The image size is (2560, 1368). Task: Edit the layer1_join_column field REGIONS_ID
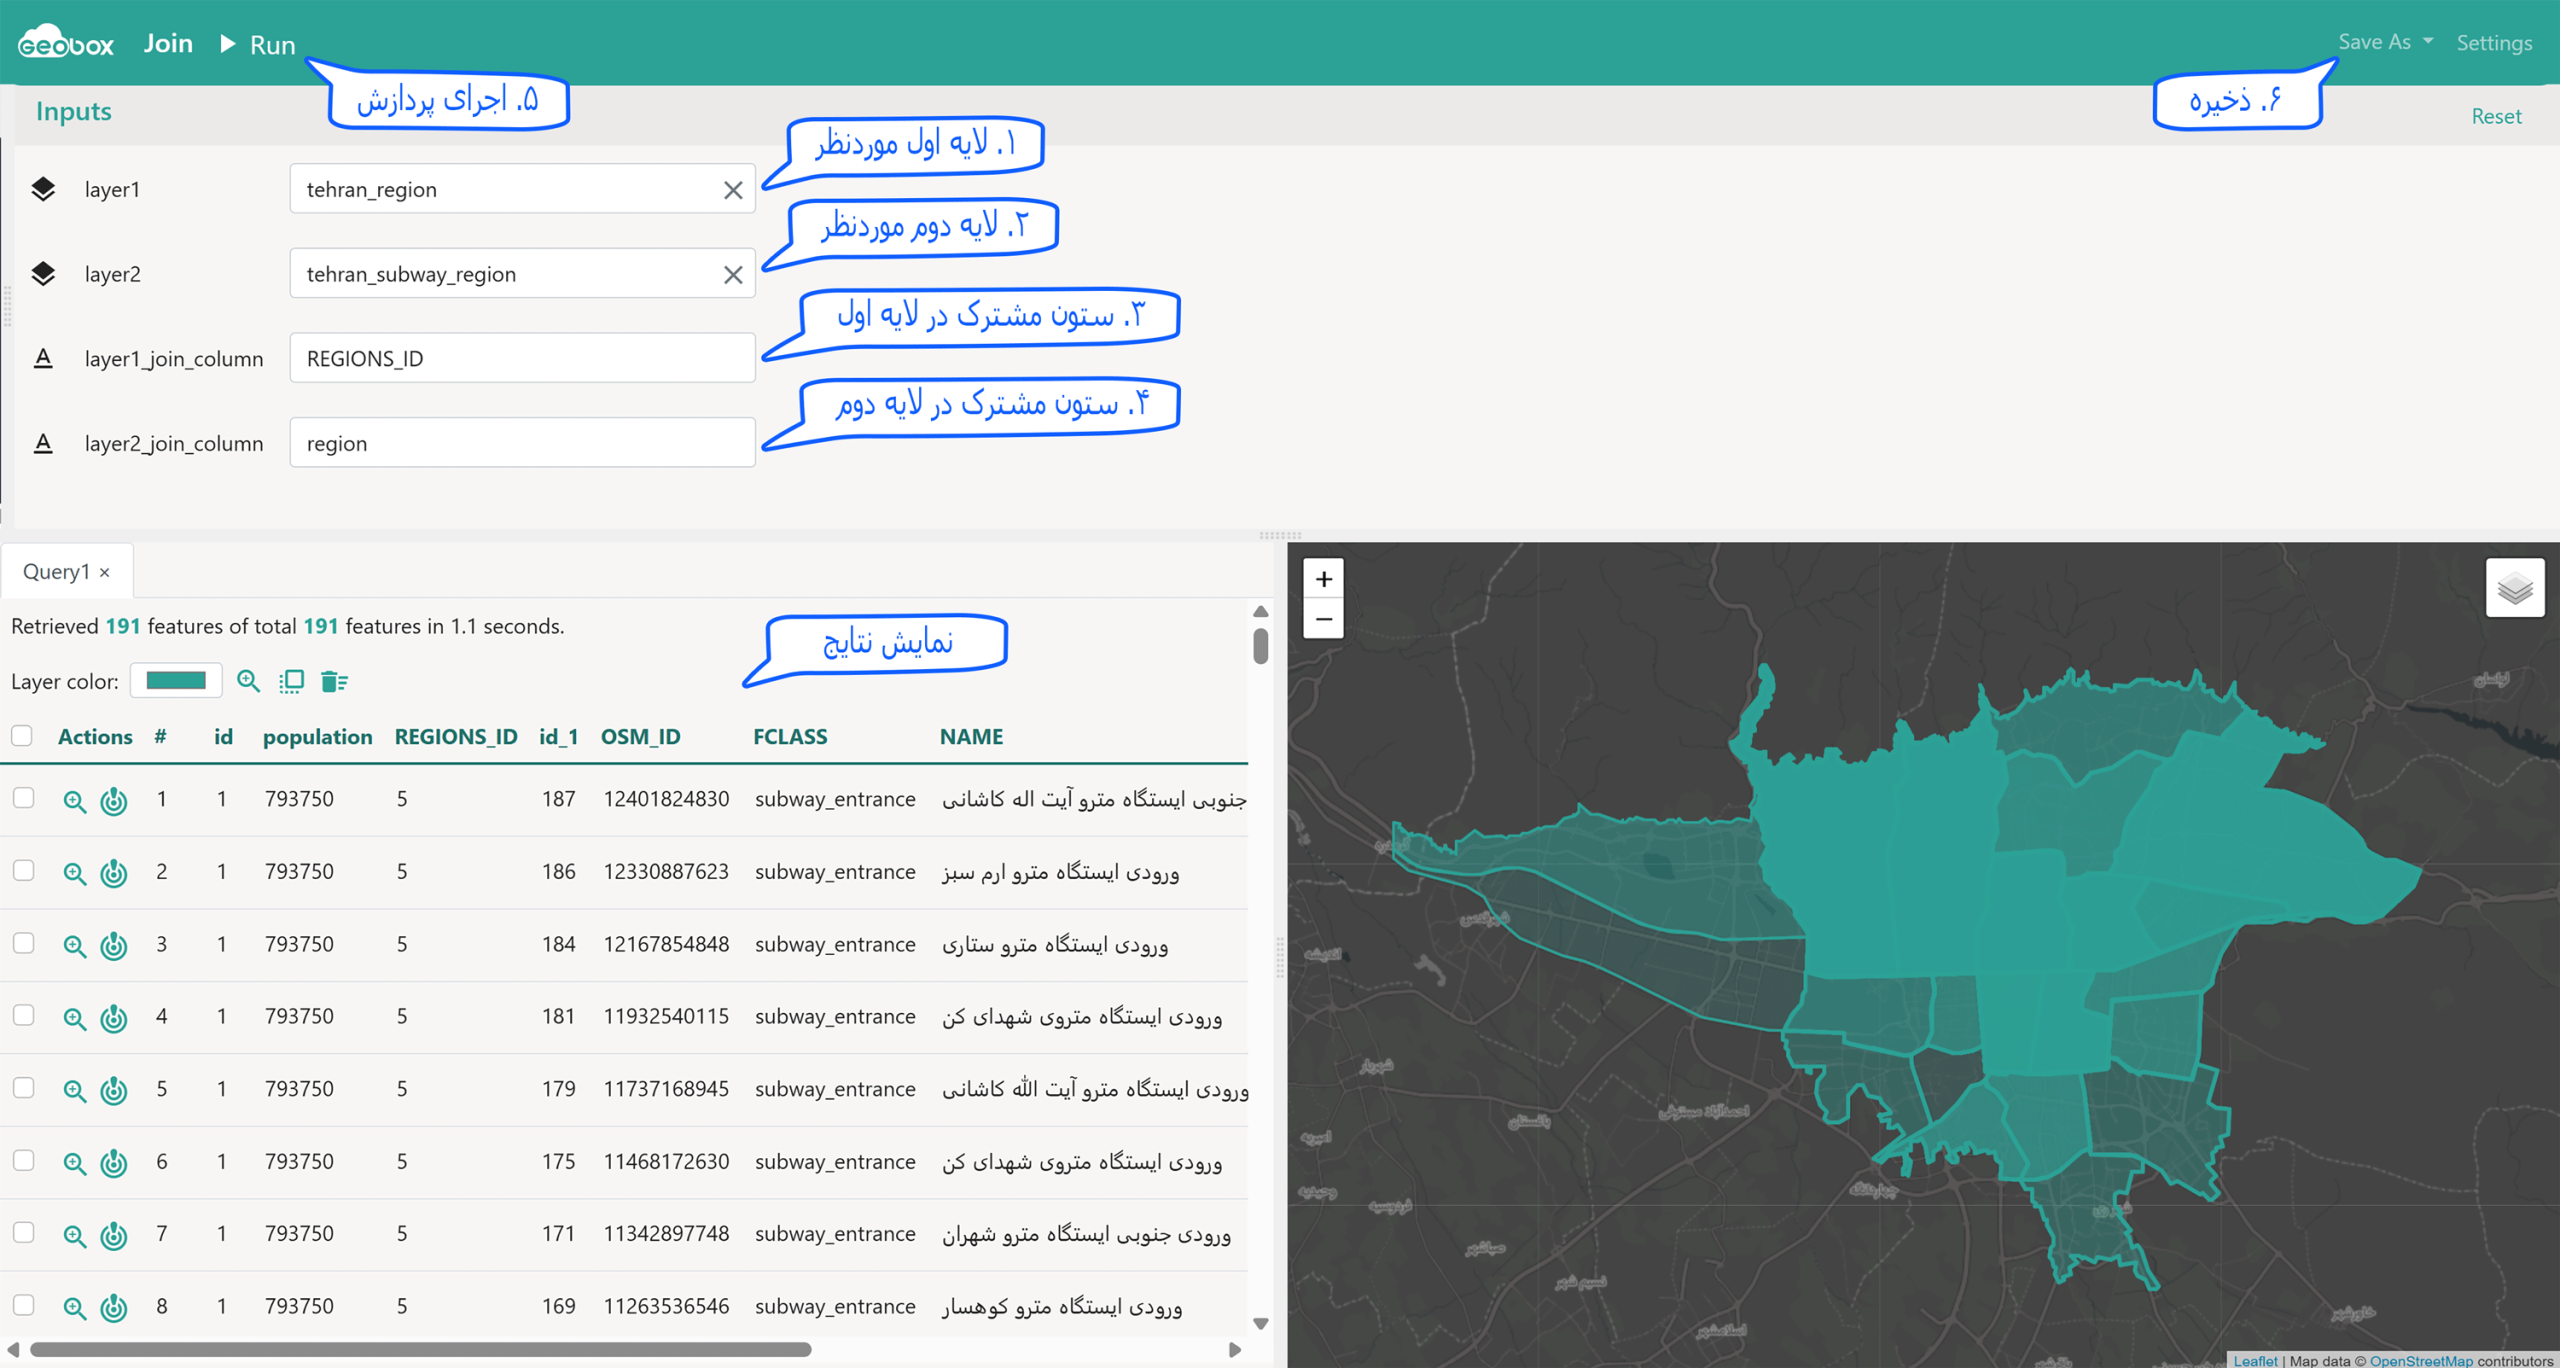click(x=522, y=358)
